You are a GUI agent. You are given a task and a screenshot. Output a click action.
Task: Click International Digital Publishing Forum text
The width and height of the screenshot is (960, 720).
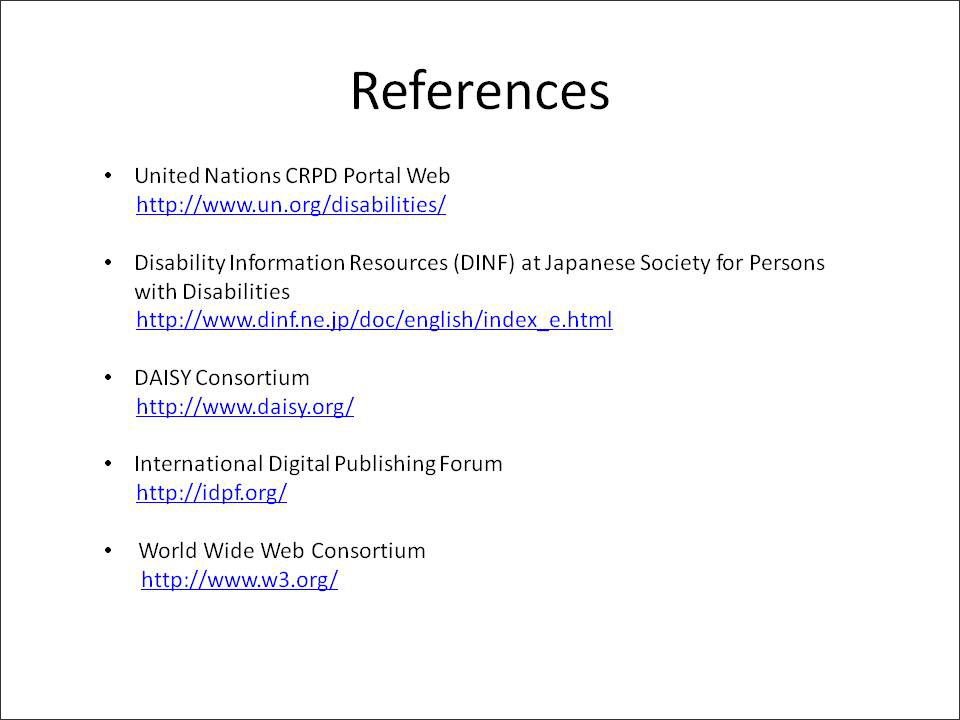318,464
